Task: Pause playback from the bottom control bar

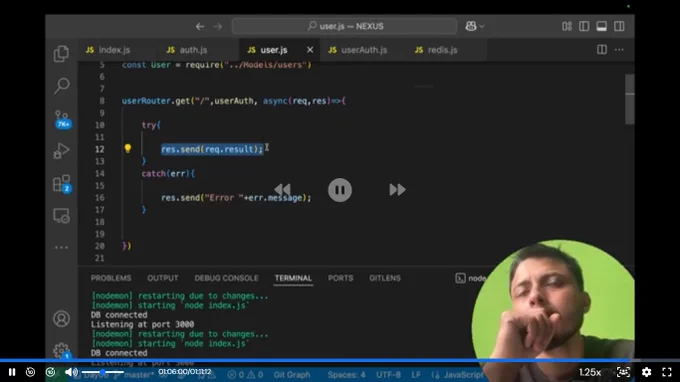Action: click(x=12, y=372)
